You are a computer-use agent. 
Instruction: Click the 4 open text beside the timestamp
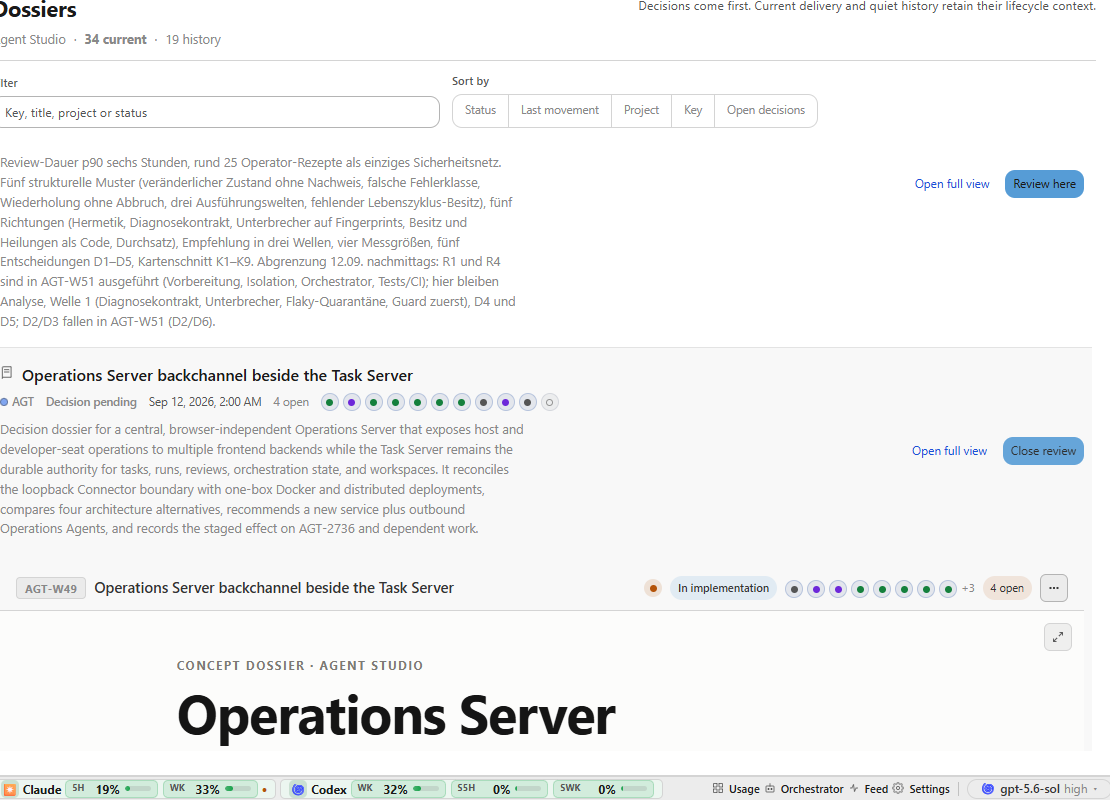pyautogui.click(x=291, y=402)
